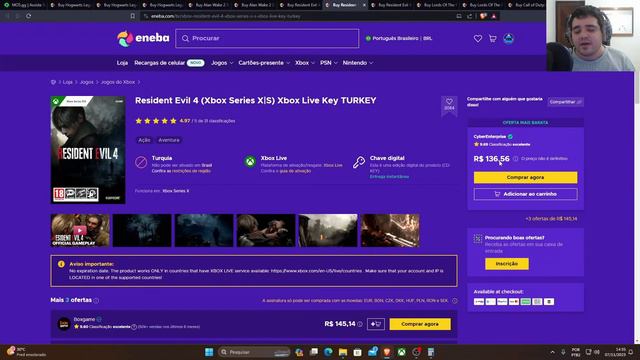
Task: Click the +3 ofertas de R$ 145,14 link
Action: click(x=551, y=219)
